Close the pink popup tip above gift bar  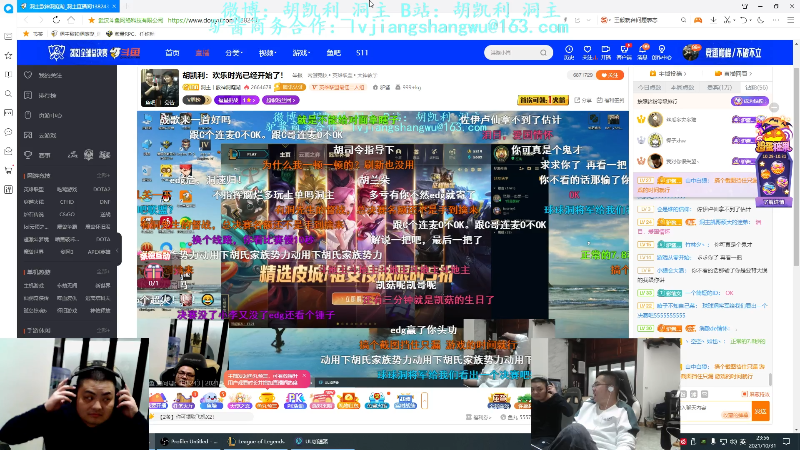305,376
